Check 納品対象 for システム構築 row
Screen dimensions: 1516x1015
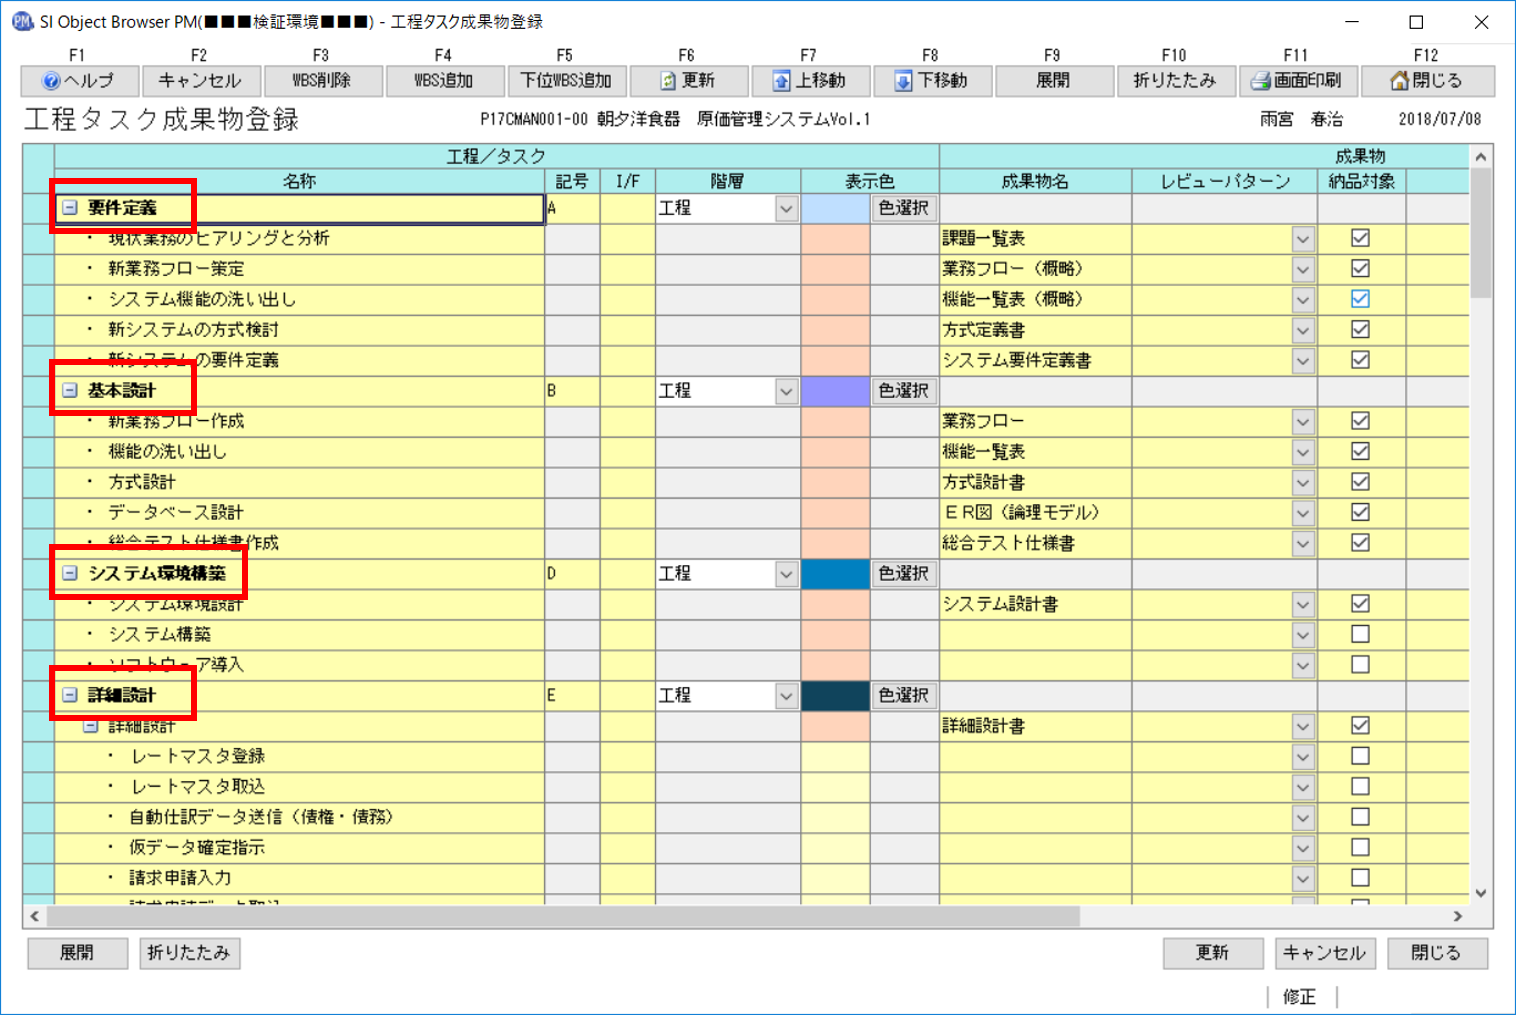[1360, 634]
